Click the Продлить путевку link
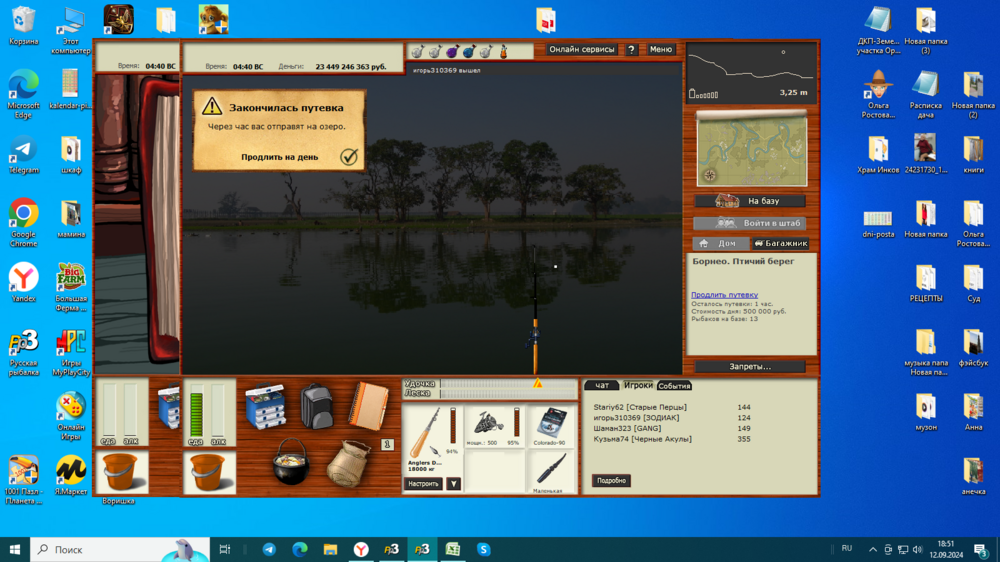This screenshot has width=1000, height=562. click(724, 295)
